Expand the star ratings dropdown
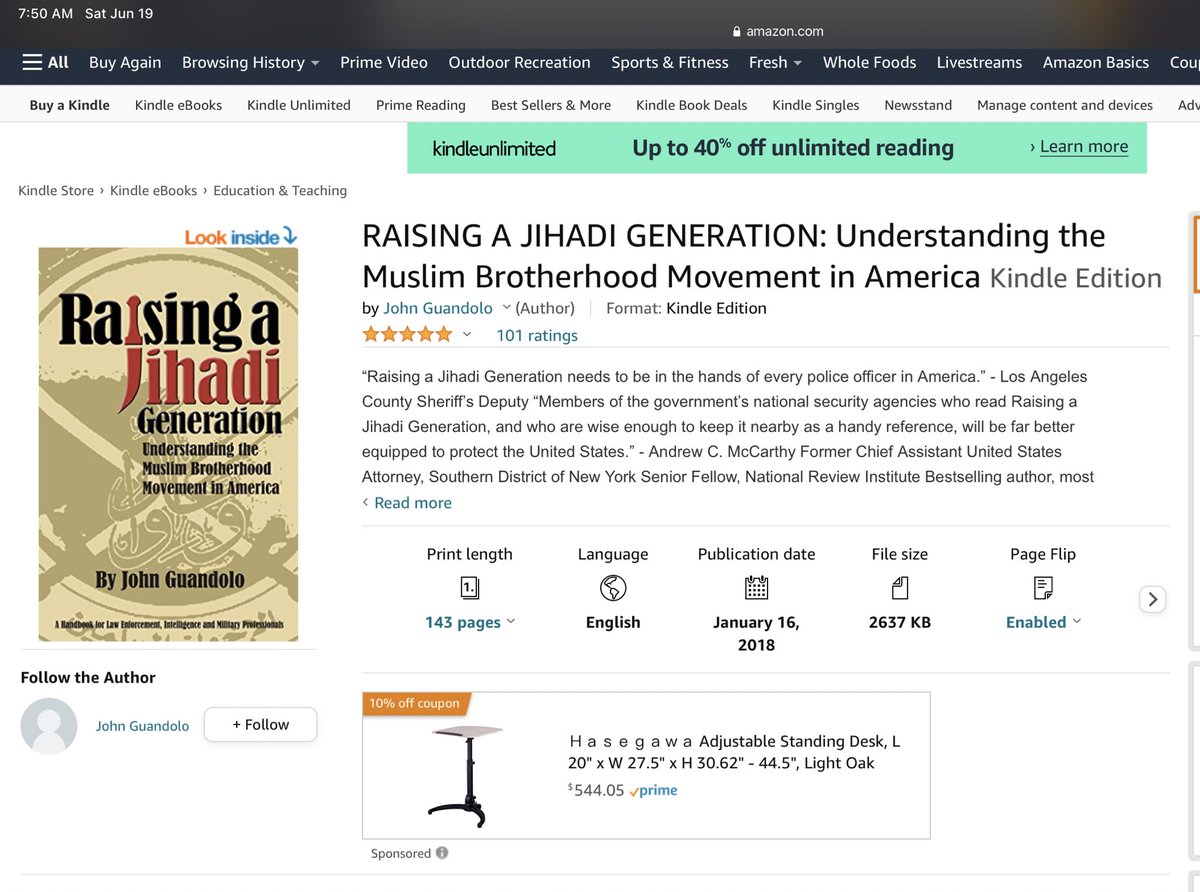 pos(466,335)
